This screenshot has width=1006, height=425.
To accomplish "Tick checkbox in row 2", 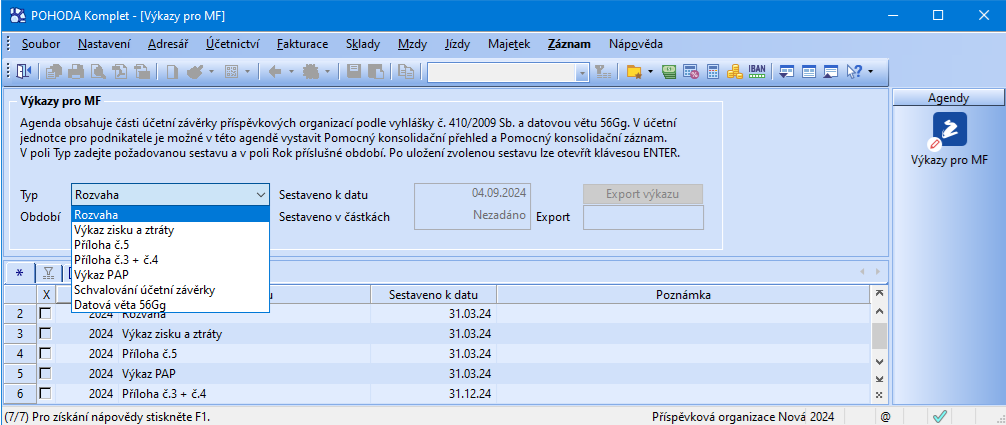I will (46, 314).
